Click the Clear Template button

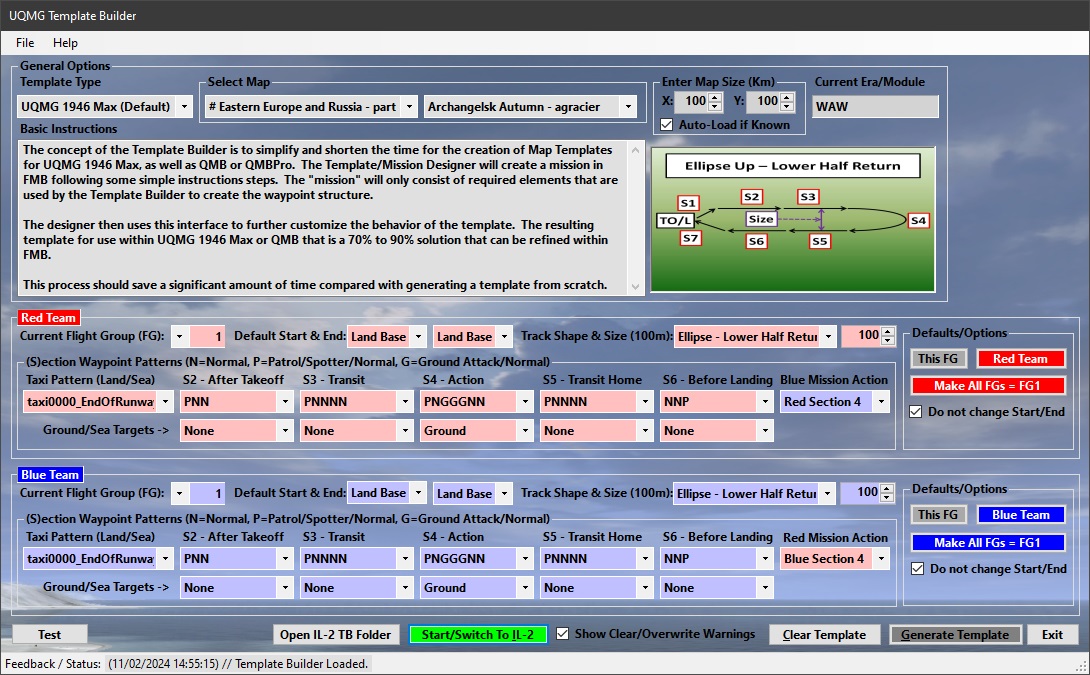point(824,635)
